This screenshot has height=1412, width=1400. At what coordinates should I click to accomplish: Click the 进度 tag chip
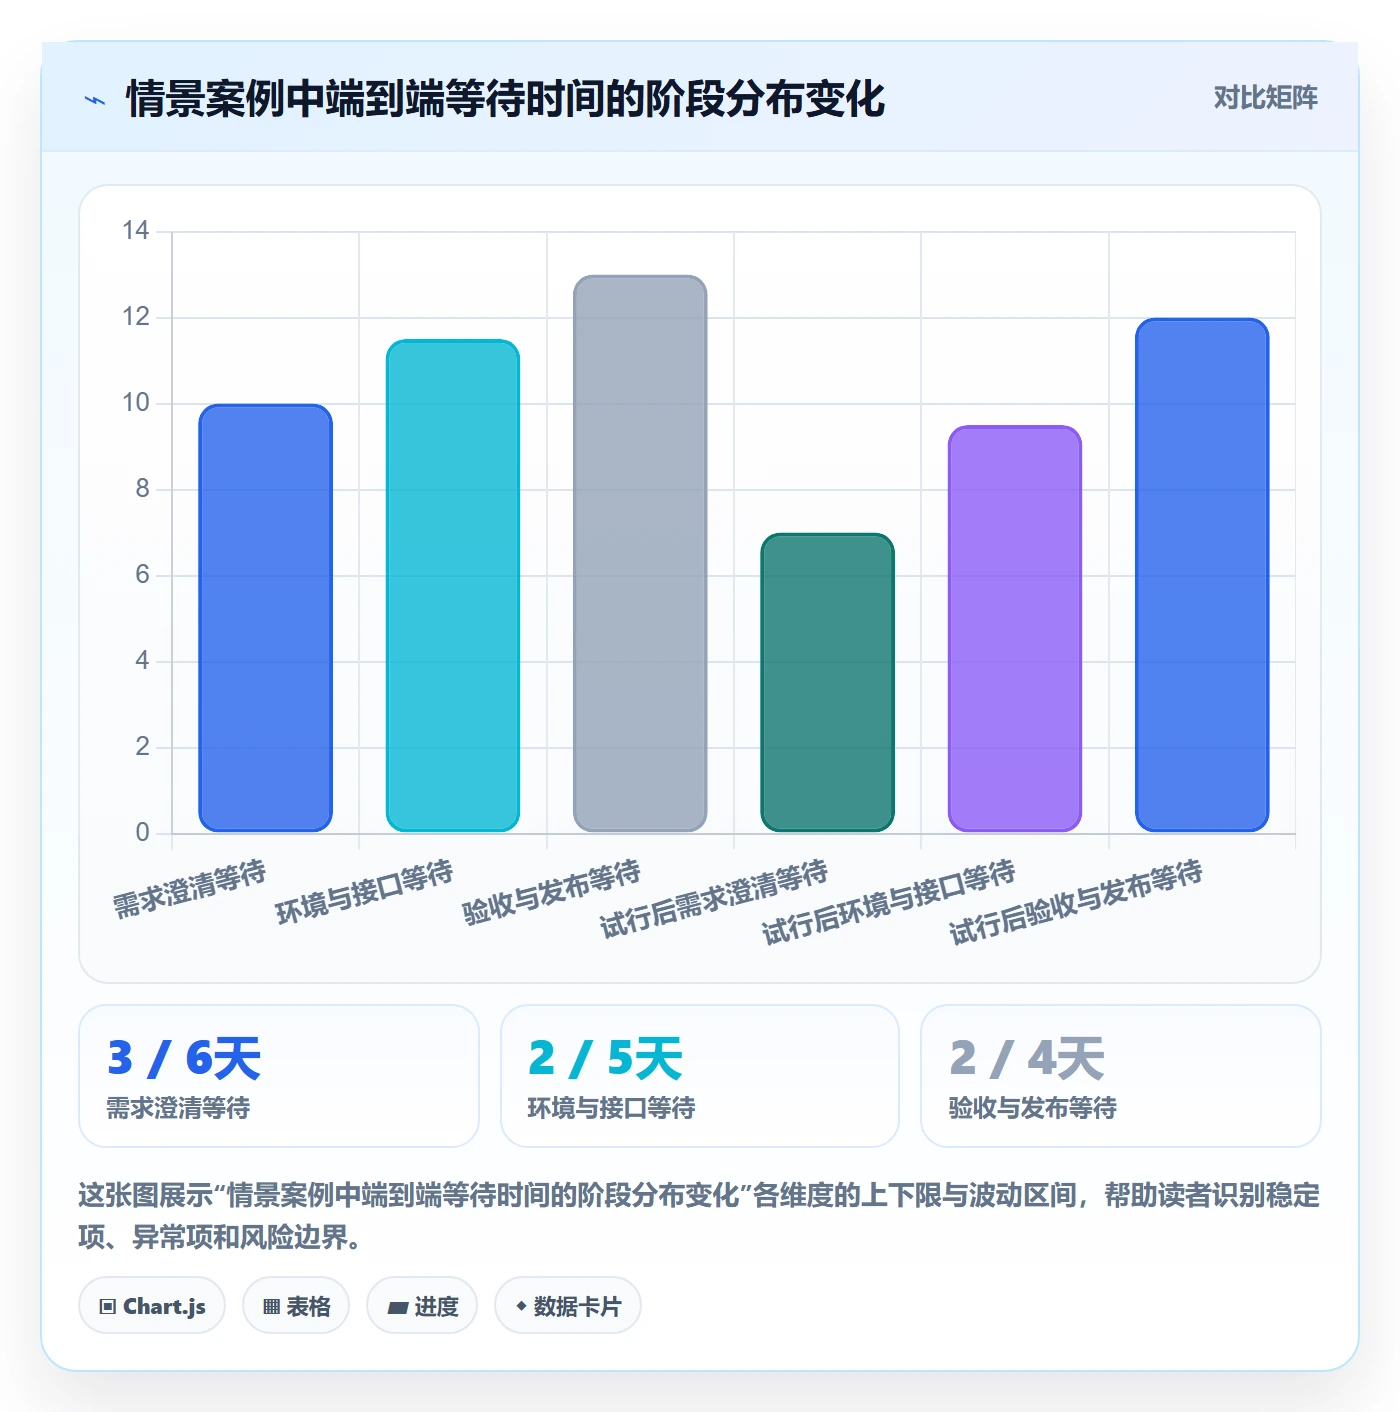[x=422, y=1305]
